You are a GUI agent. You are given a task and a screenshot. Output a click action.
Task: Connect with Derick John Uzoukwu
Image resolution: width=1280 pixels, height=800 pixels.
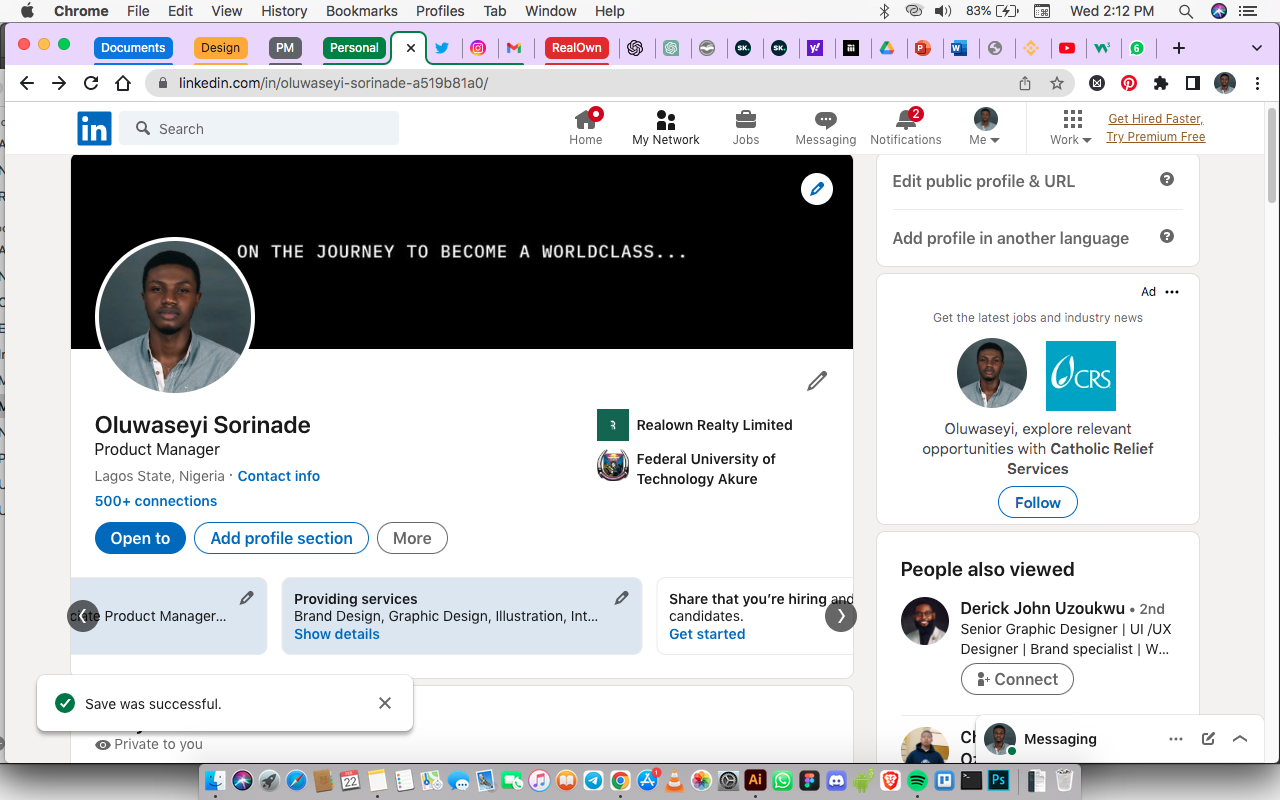[1017, 679]
